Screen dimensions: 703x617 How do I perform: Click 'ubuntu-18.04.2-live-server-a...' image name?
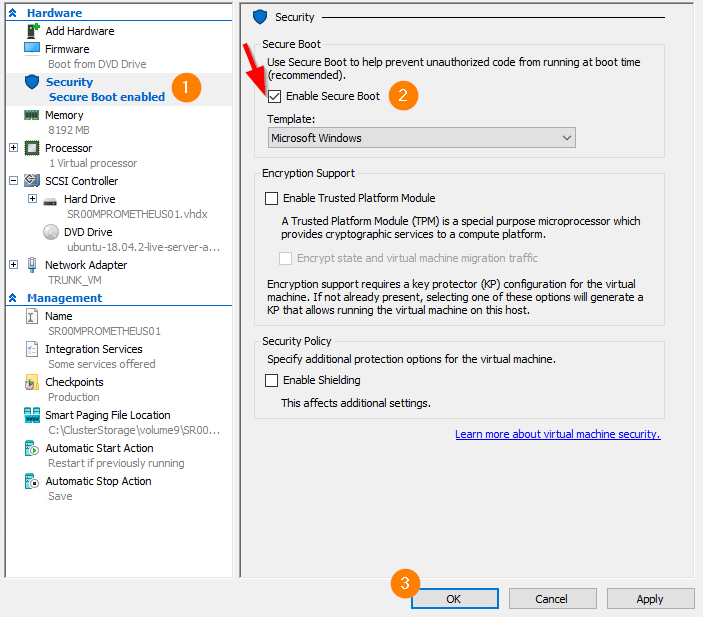[x=143, y=247]
